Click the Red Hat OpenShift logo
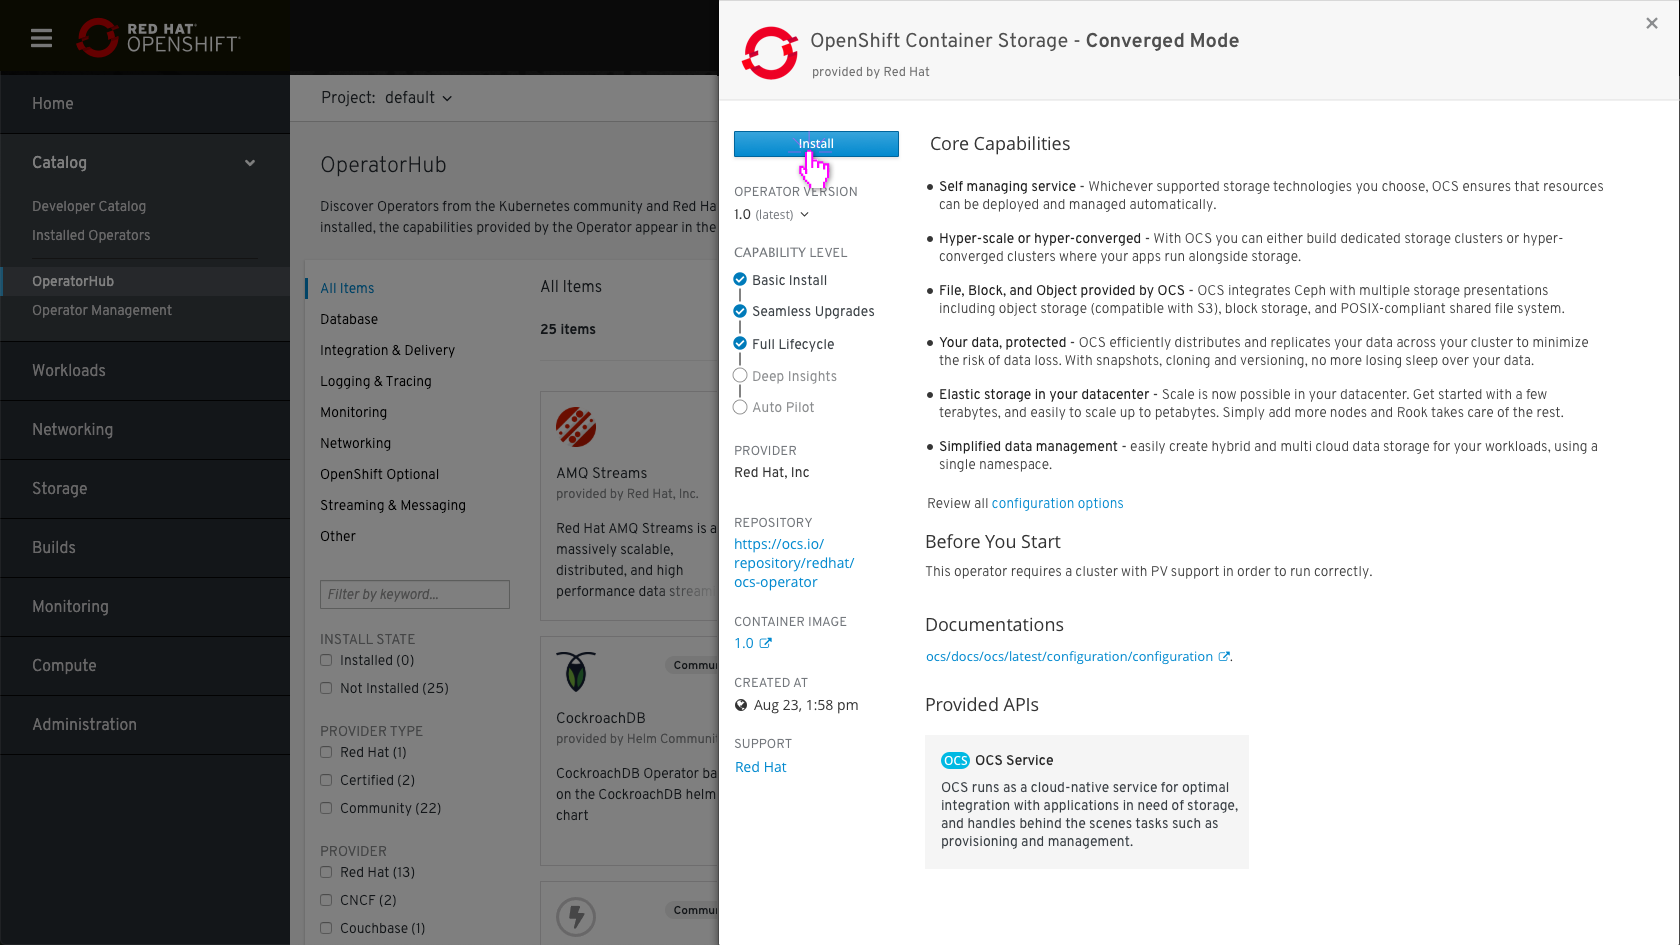The image size is (1680, 945). 159,38
